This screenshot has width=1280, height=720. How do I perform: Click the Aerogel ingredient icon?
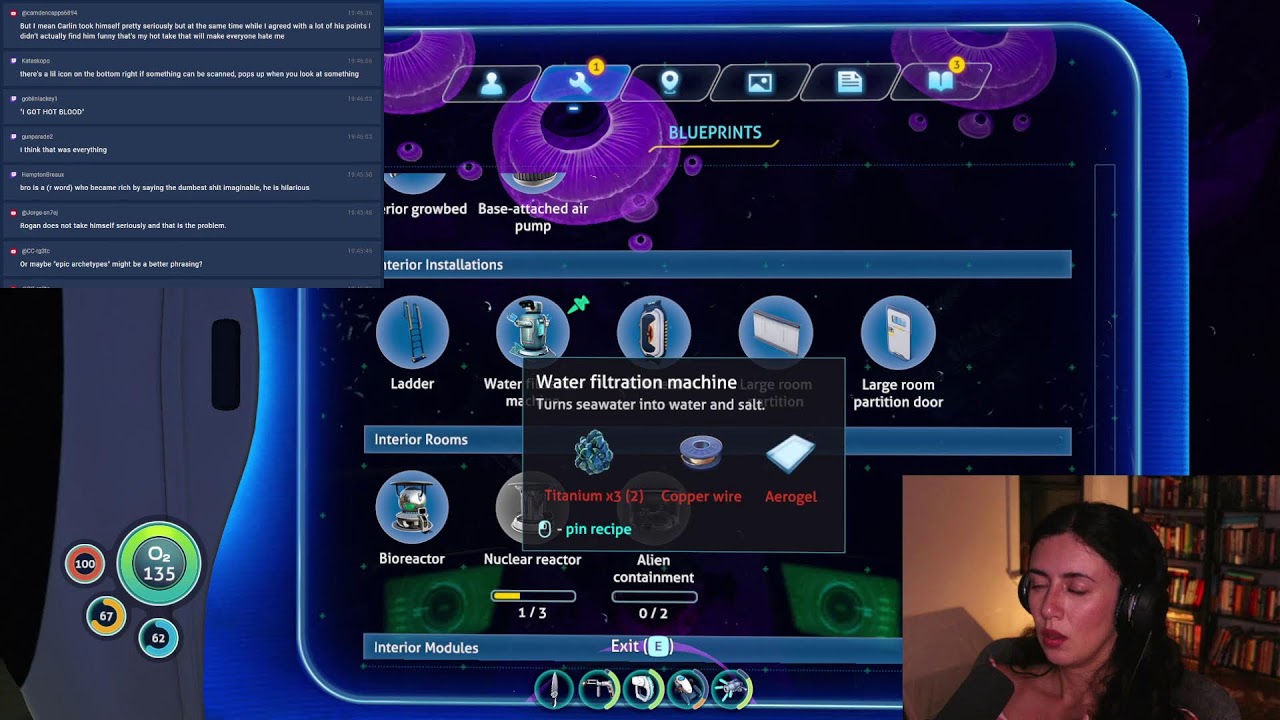click(x=791, y=453)
